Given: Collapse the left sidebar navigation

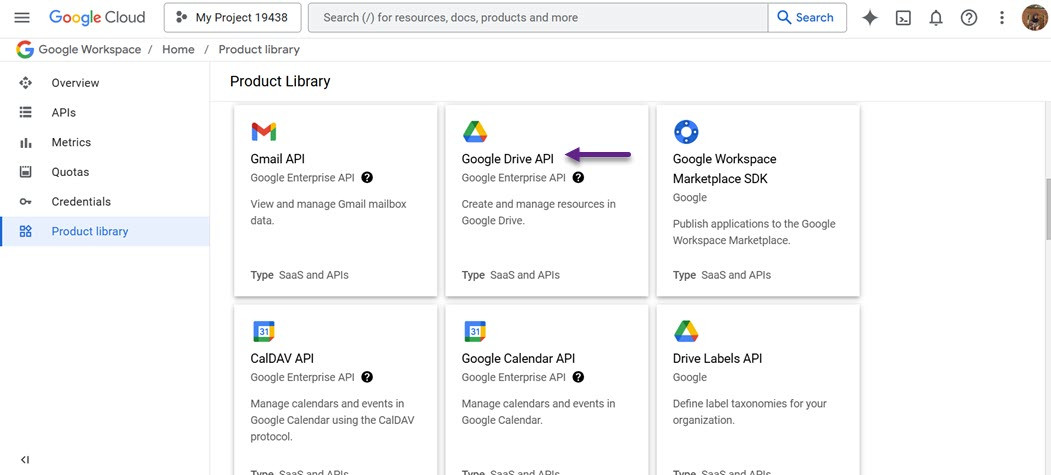Looking at the screenshot, I should (x=25, y=460).
